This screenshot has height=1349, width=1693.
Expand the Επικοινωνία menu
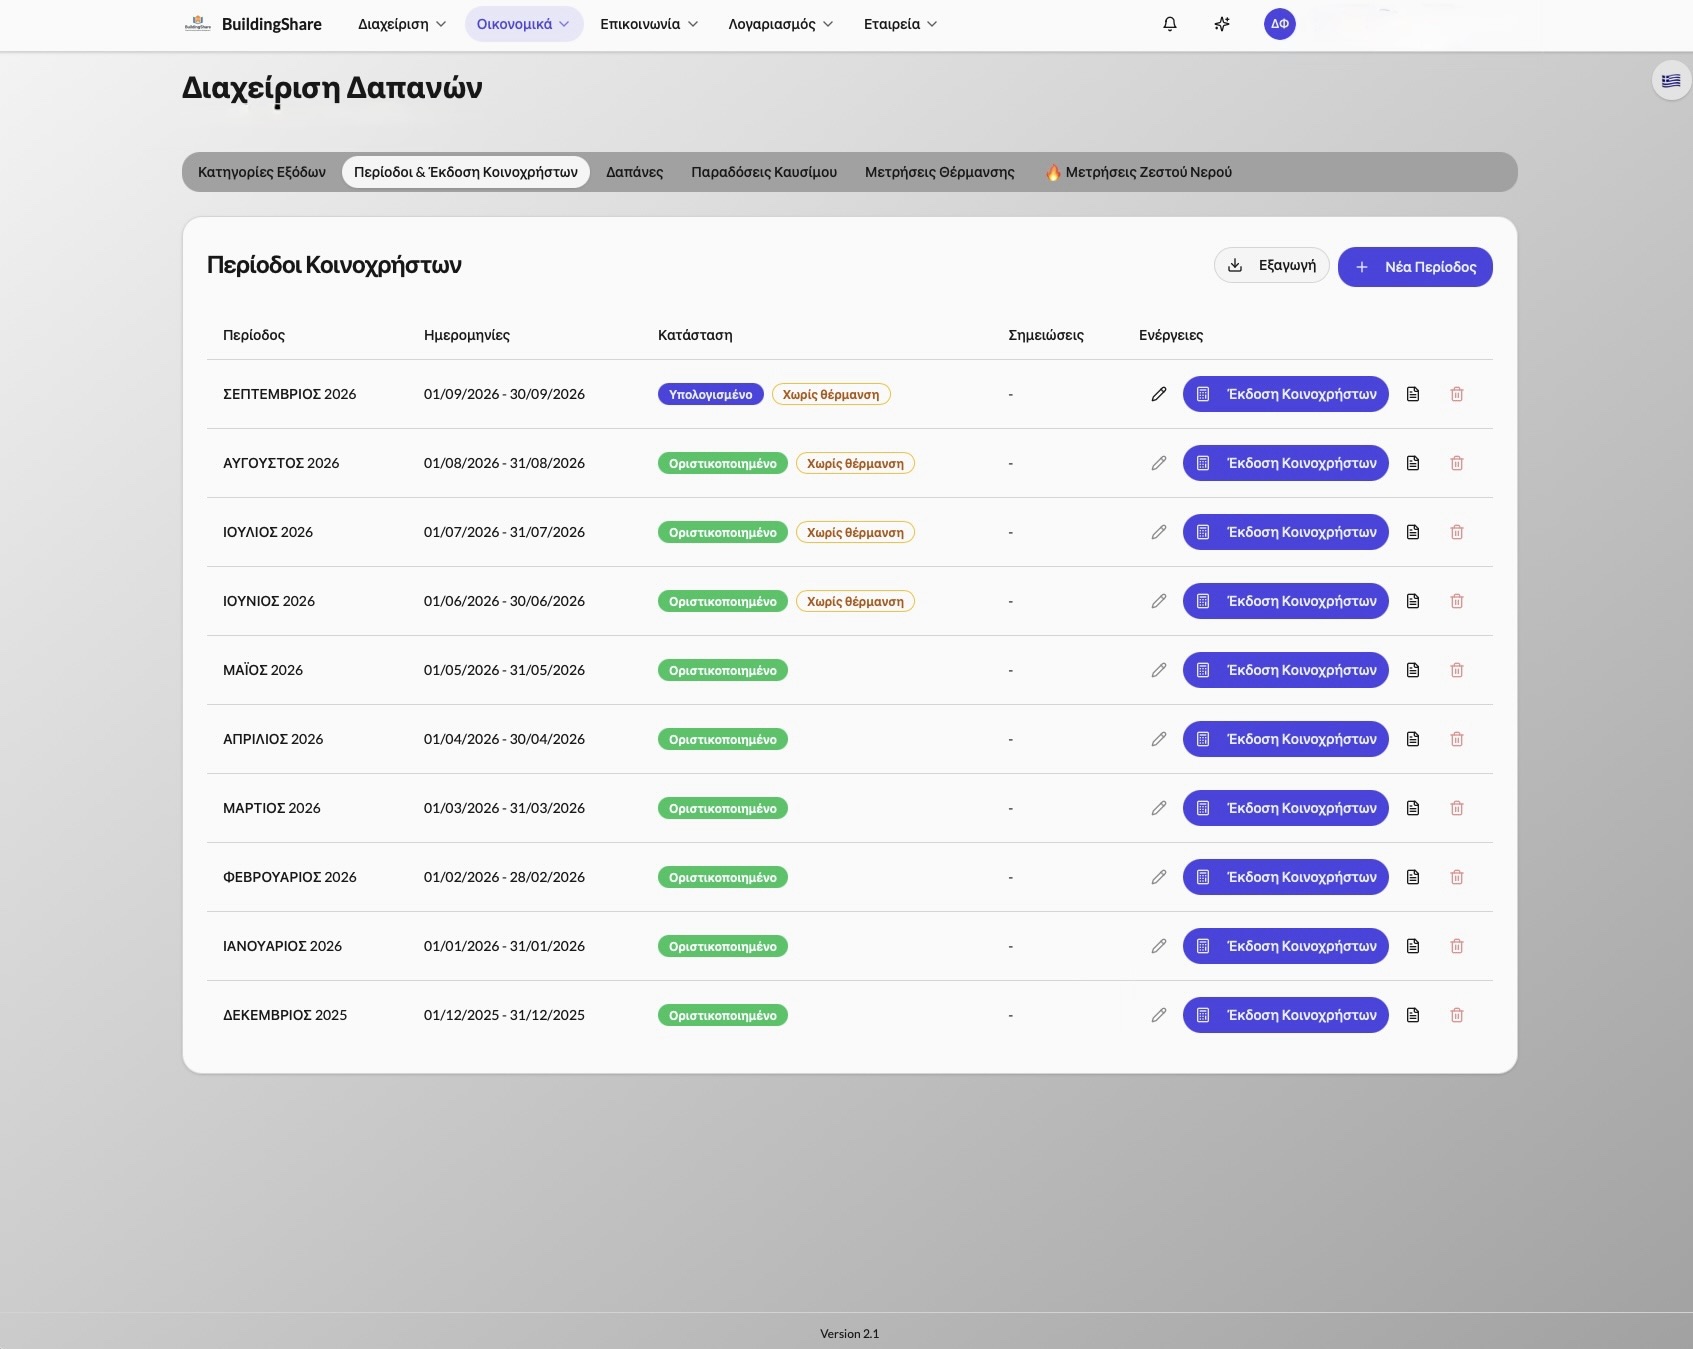pos(649,24)
